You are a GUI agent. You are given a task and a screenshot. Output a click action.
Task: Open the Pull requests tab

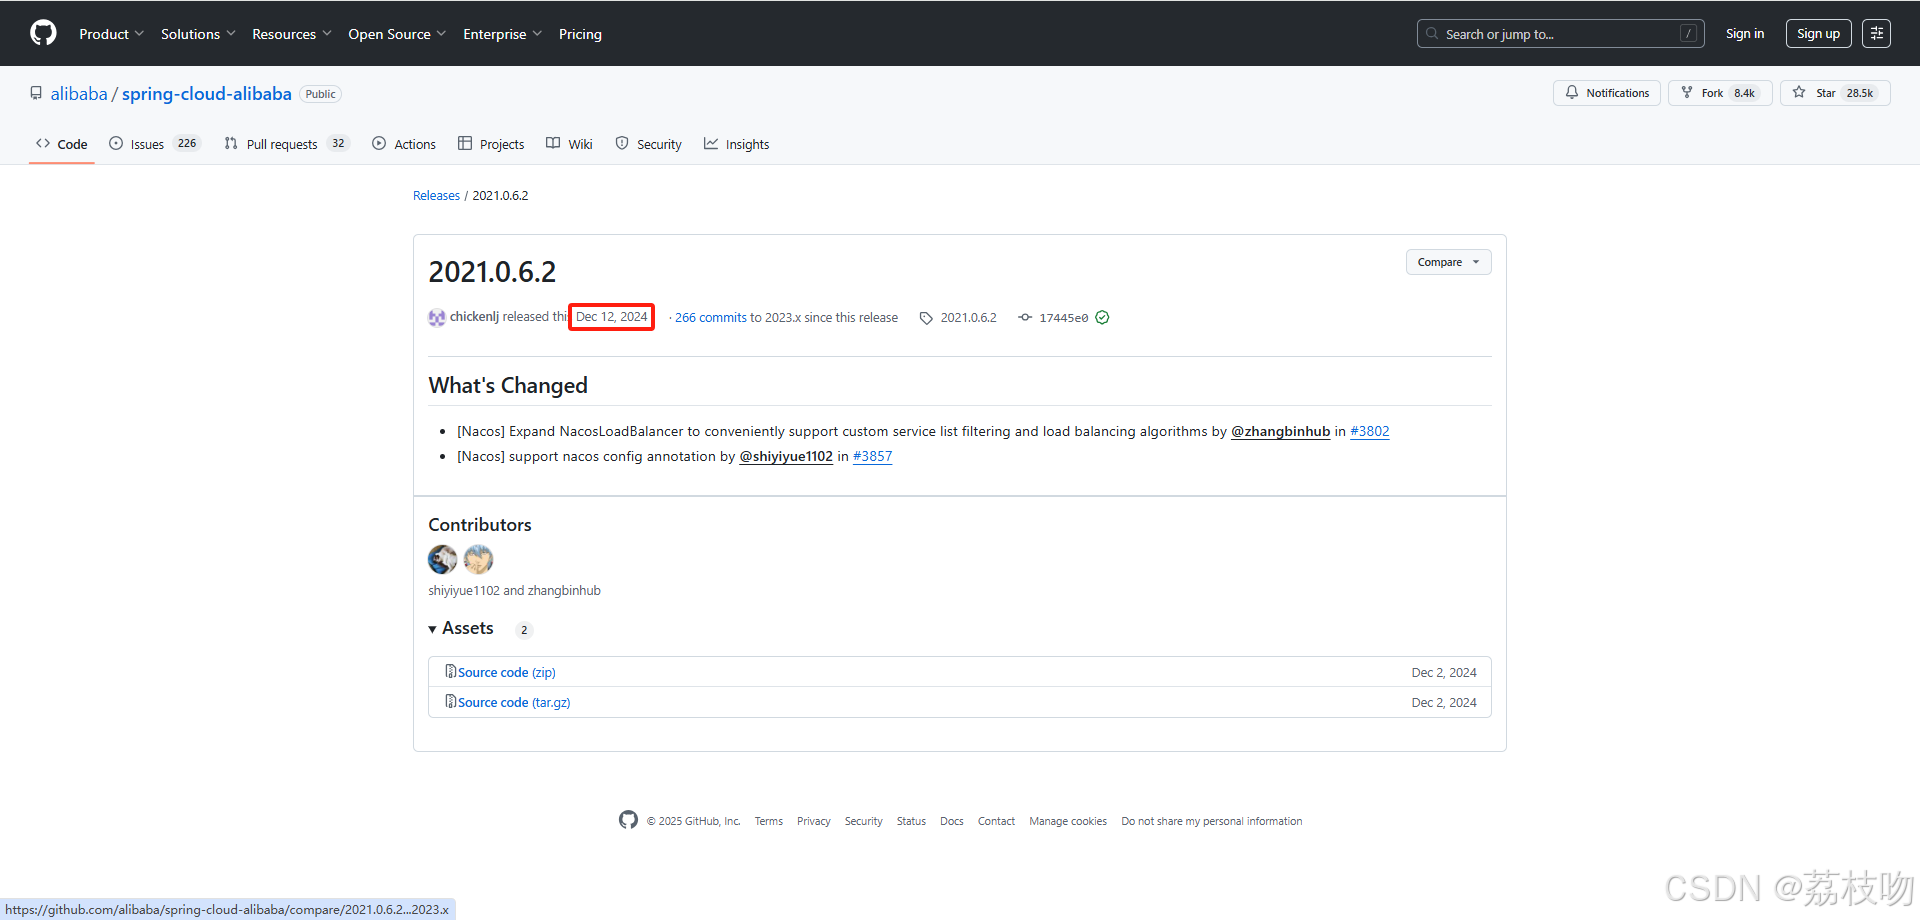tap(286, 144)
